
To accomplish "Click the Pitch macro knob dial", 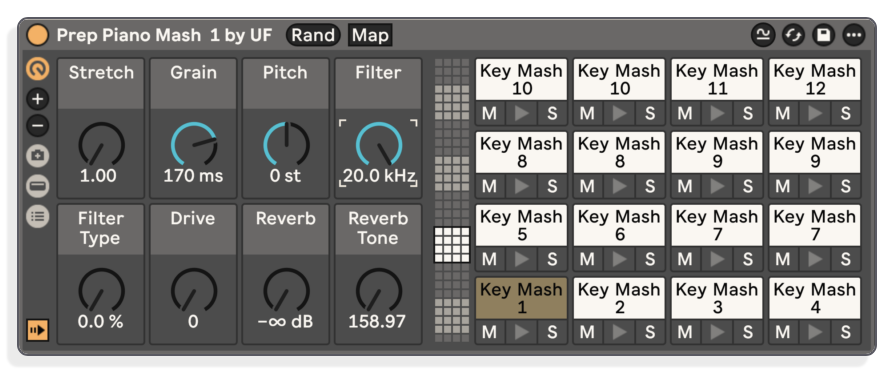I will [286, 144].
